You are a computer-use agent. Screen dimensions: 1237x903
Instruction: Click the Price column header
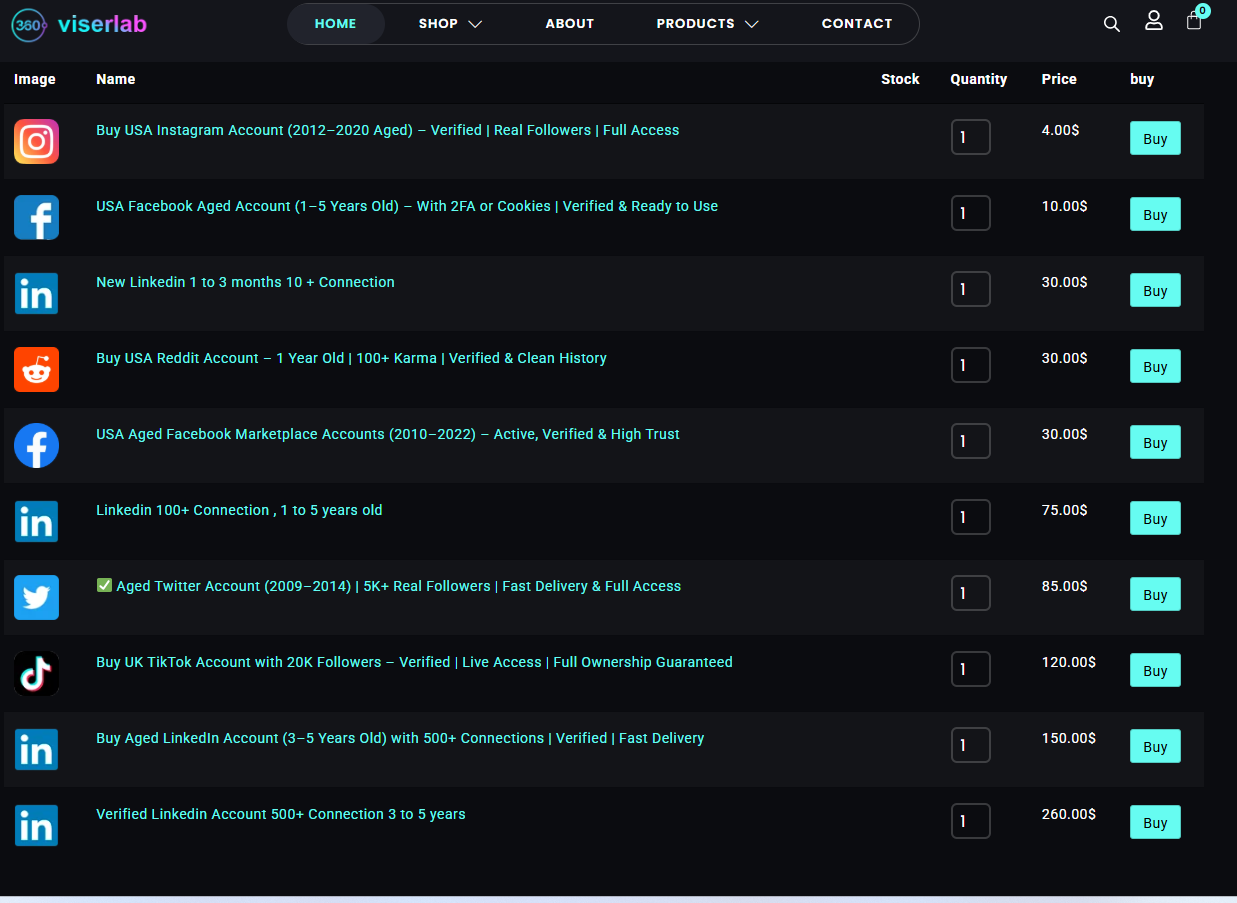(x=1059, y=79)
